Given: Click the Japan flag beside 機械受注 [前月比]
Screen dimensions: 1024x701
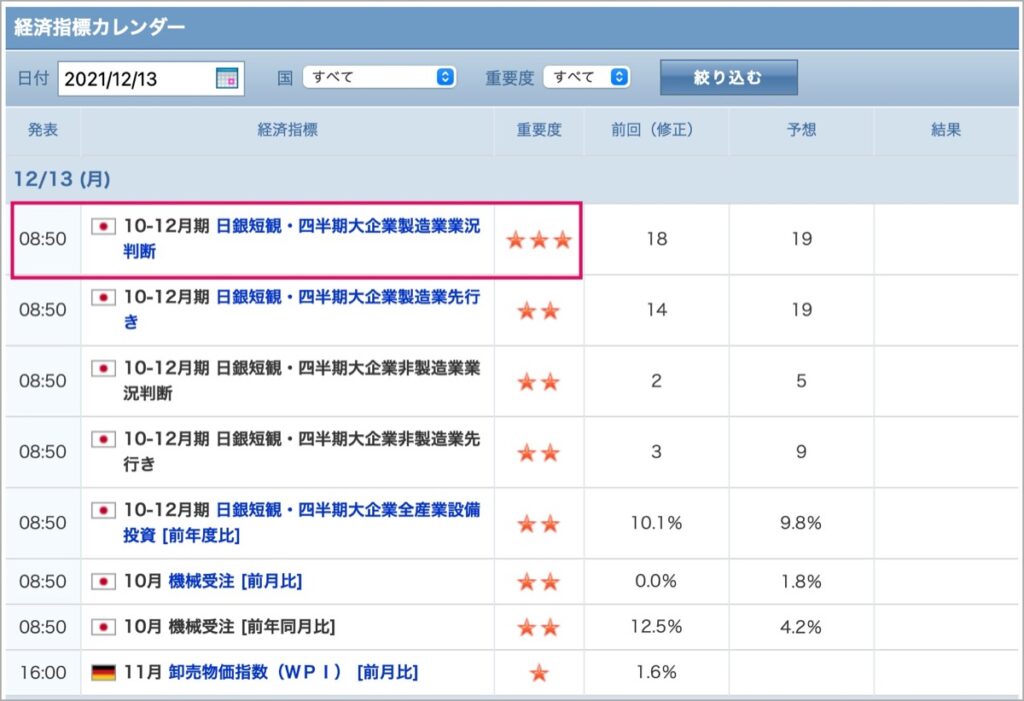Looking at the screenshot, I should (x=103, y=581).
